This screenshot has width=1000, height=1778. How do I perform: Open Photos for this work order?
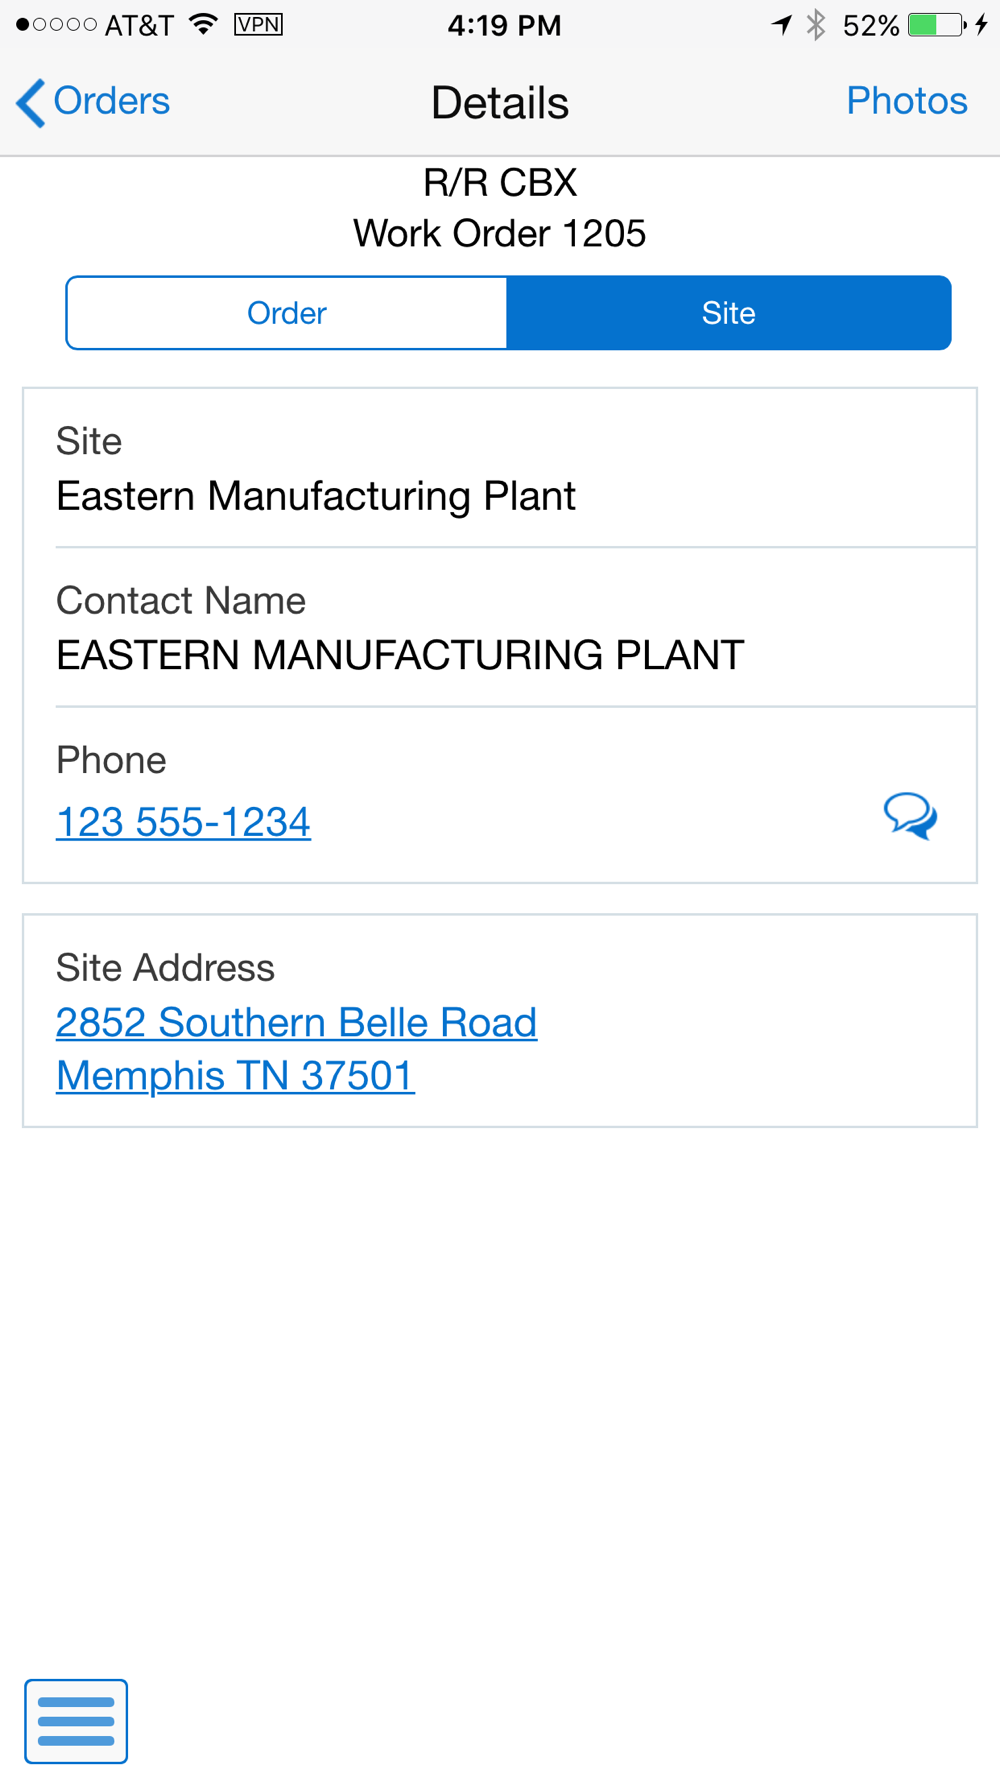906,101
